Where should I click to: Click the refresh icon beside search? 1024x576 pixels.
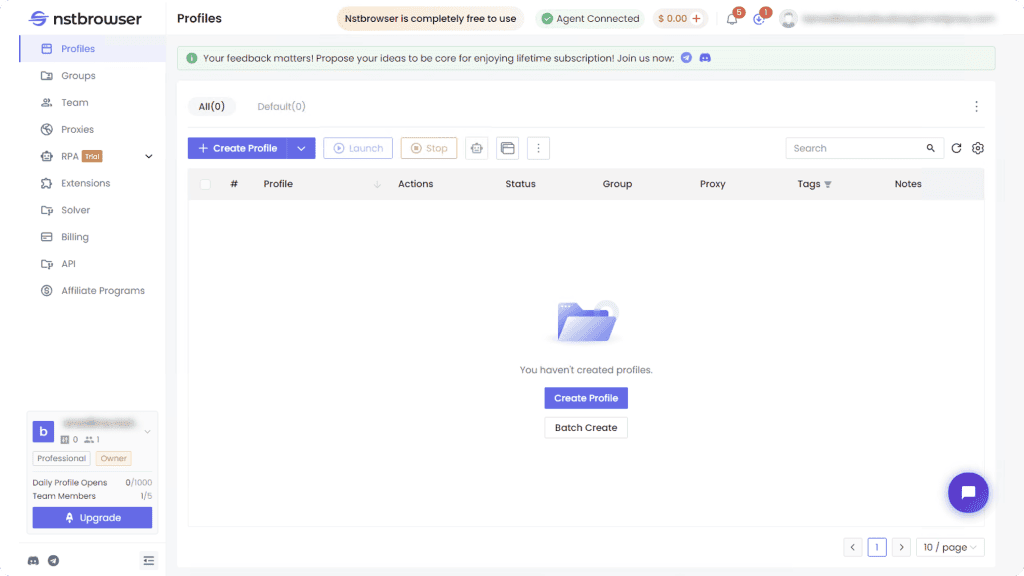[x=956, y=148]
